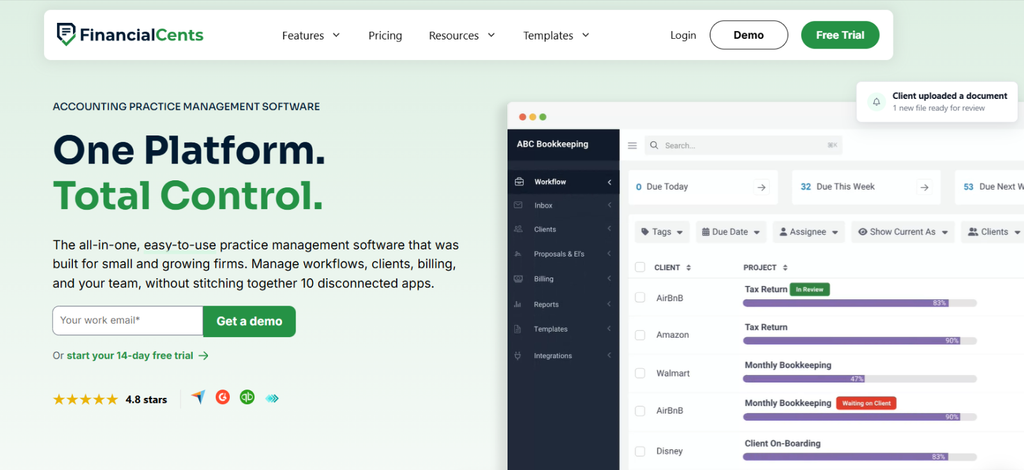
Task: Click the app Search field
Action: (743, 146)
